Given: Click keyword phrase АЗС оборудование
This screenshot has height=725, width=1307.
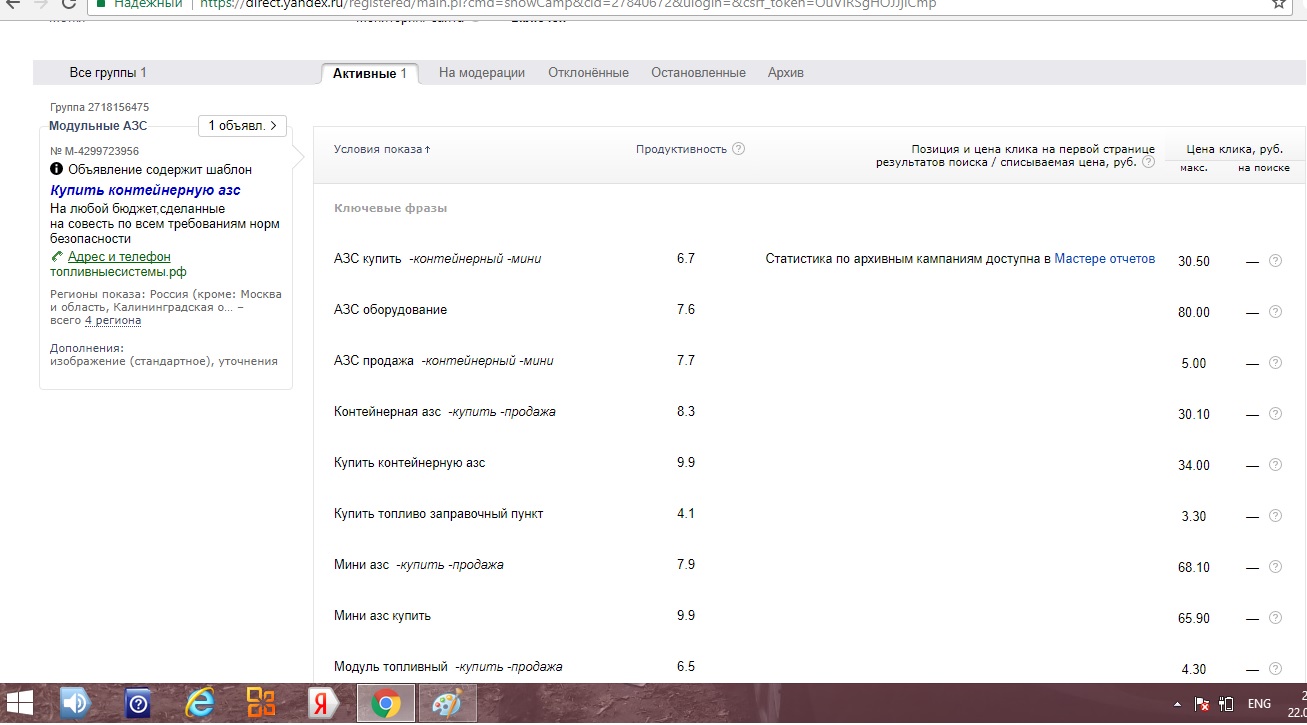Looking at the screenshot, I should pyautogui.click(x=390, y=310).
